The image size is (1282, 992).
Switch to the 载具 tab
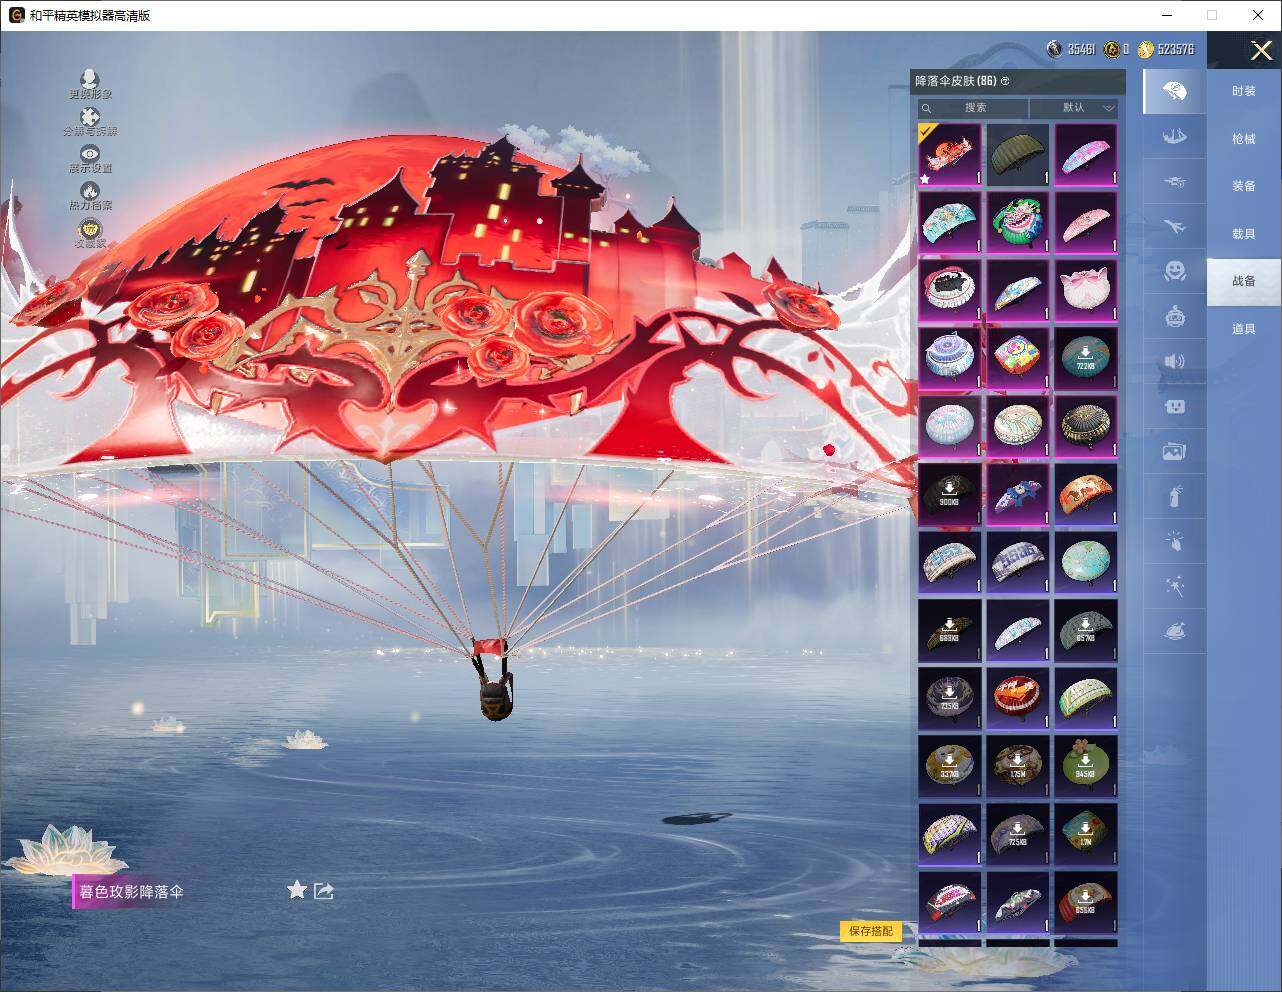pos(1243,234)
